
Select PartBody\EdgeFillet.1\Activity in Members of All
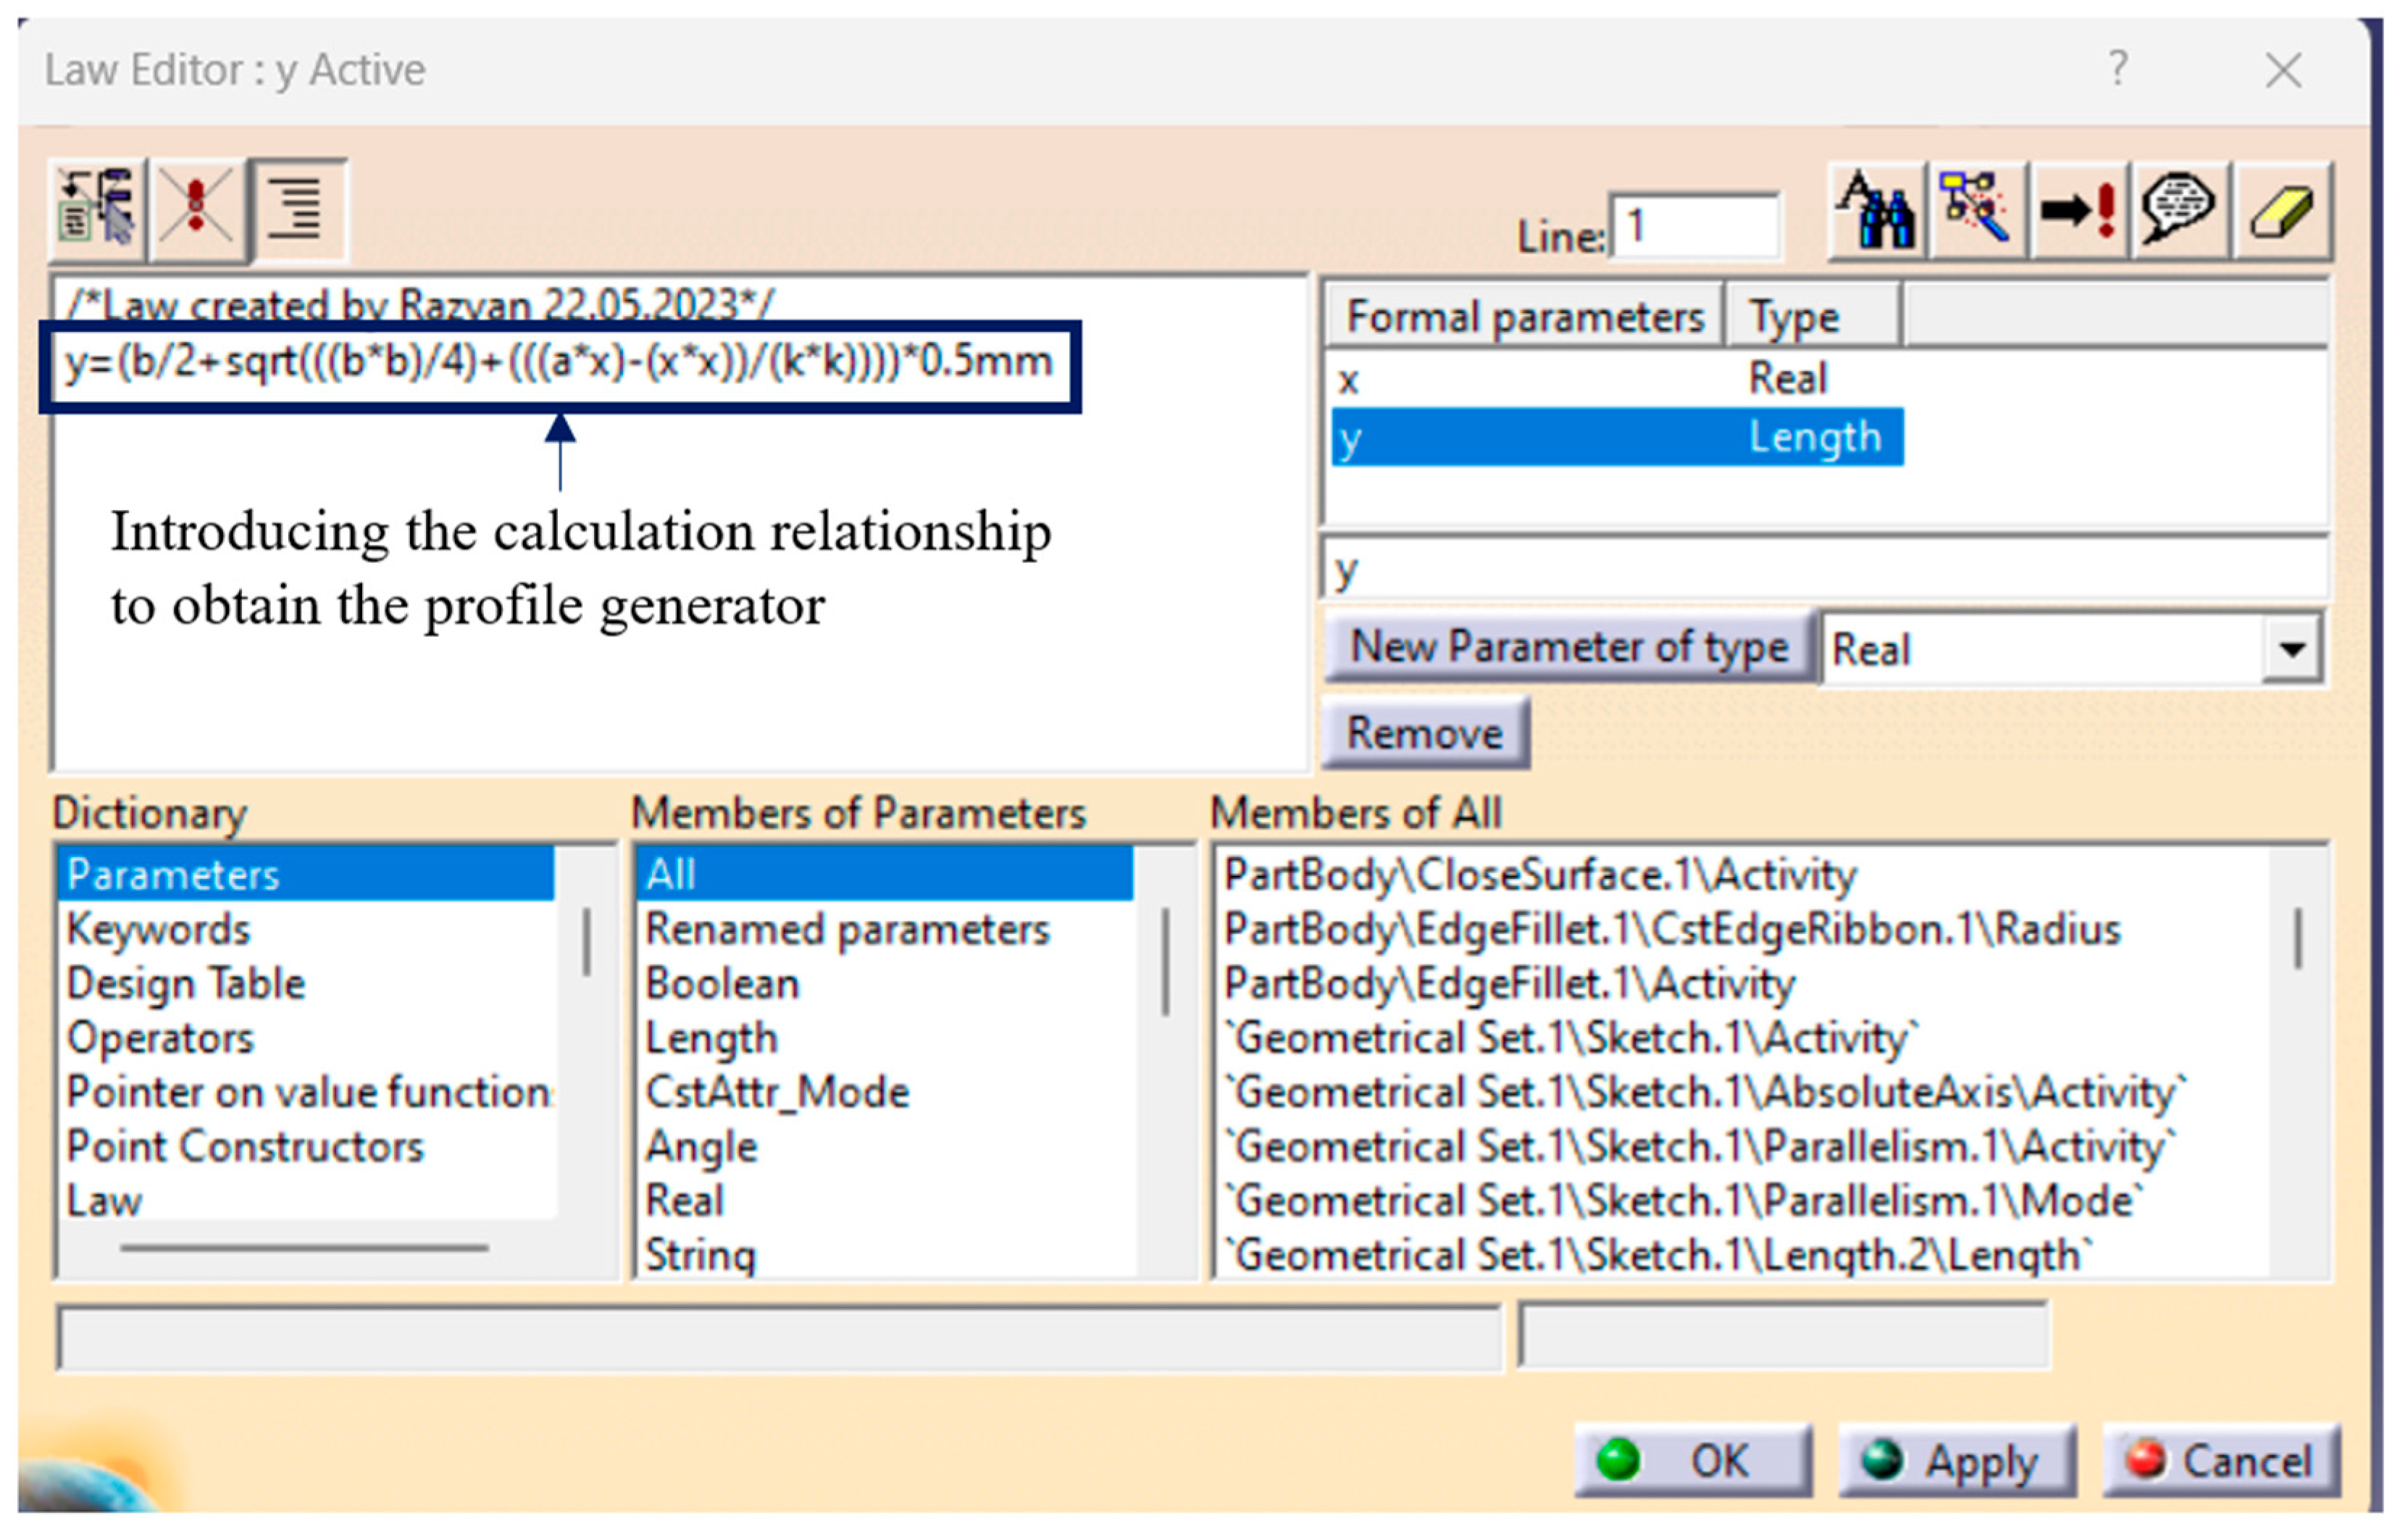tap(1509, 984)
